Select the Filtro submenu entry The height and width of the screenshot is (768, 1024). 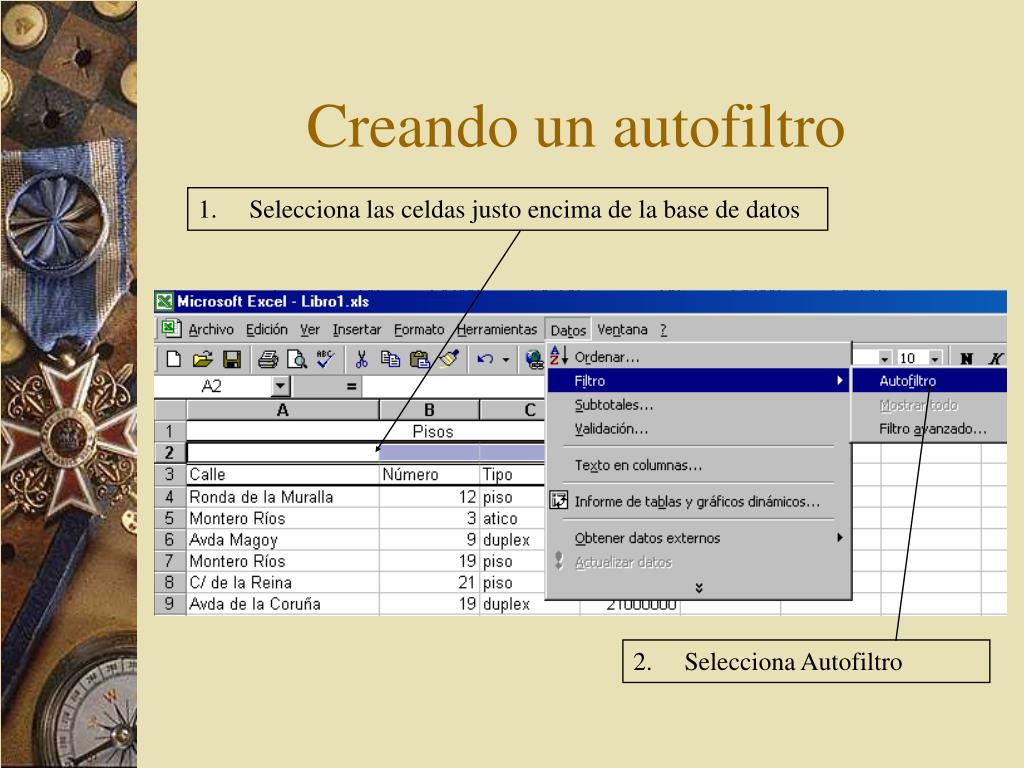pos(698,381)
